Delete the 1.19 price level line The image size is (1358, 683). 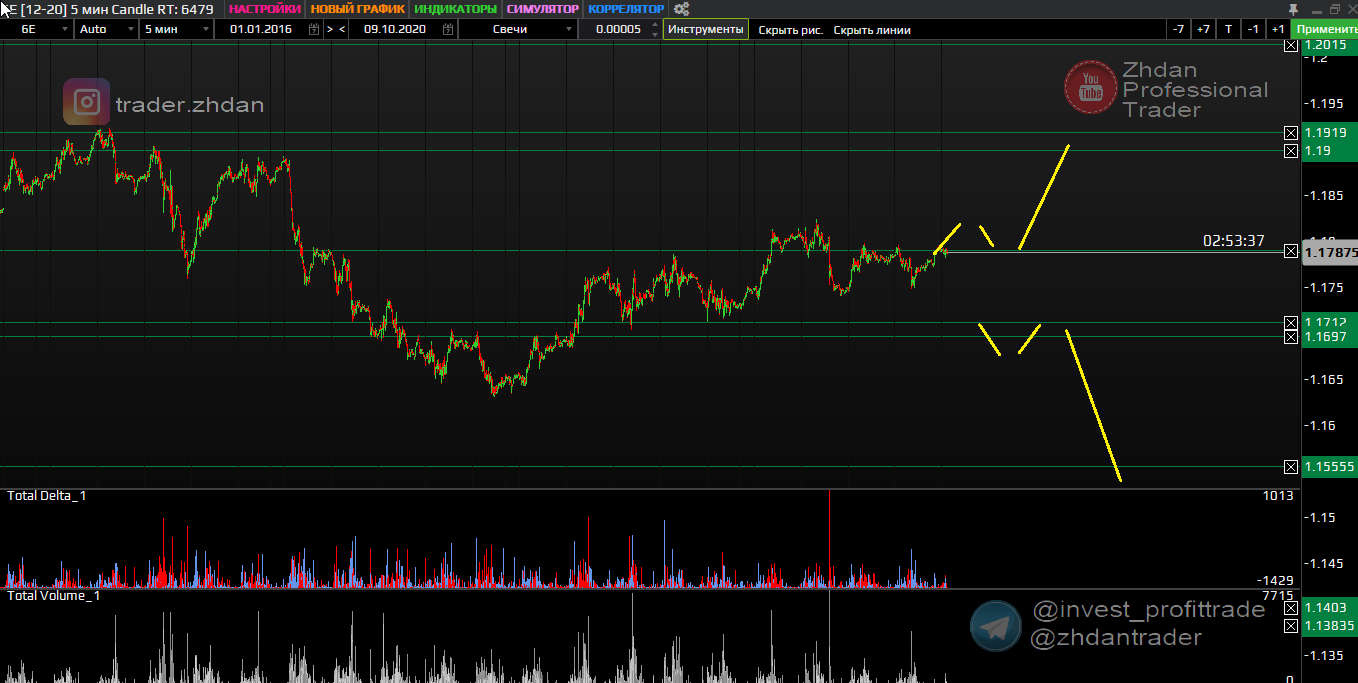tap(1291, 151)
